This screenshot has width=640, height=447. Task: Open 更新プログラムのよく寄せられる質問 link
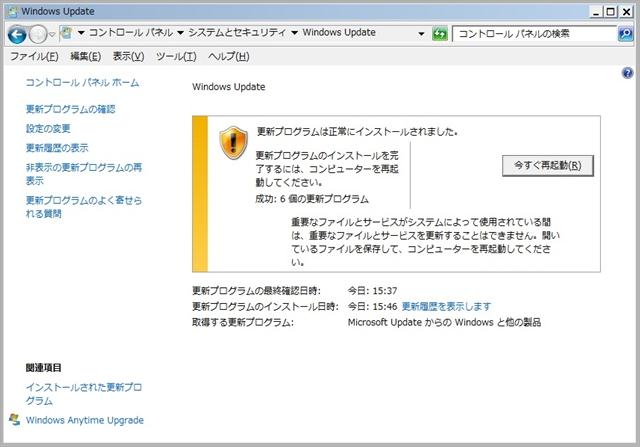click(84, 207)
